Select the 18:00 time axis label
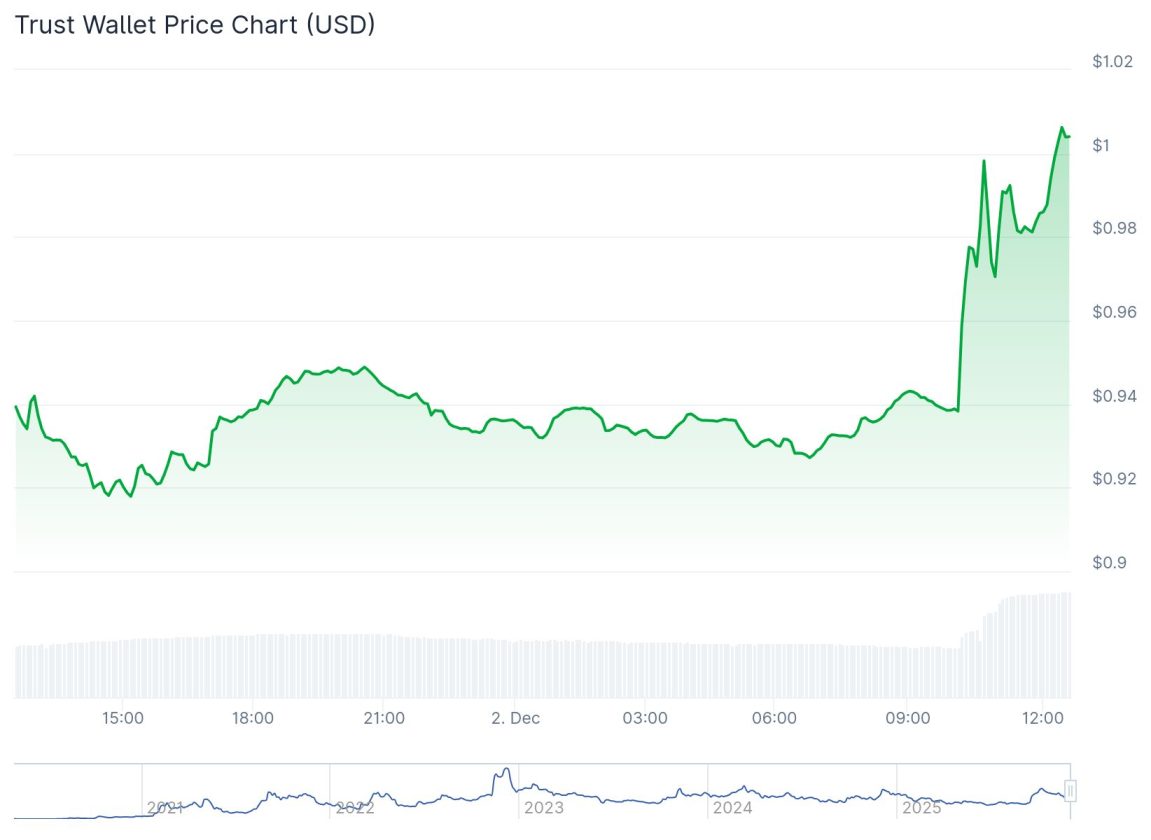 (x=253, y=718)
